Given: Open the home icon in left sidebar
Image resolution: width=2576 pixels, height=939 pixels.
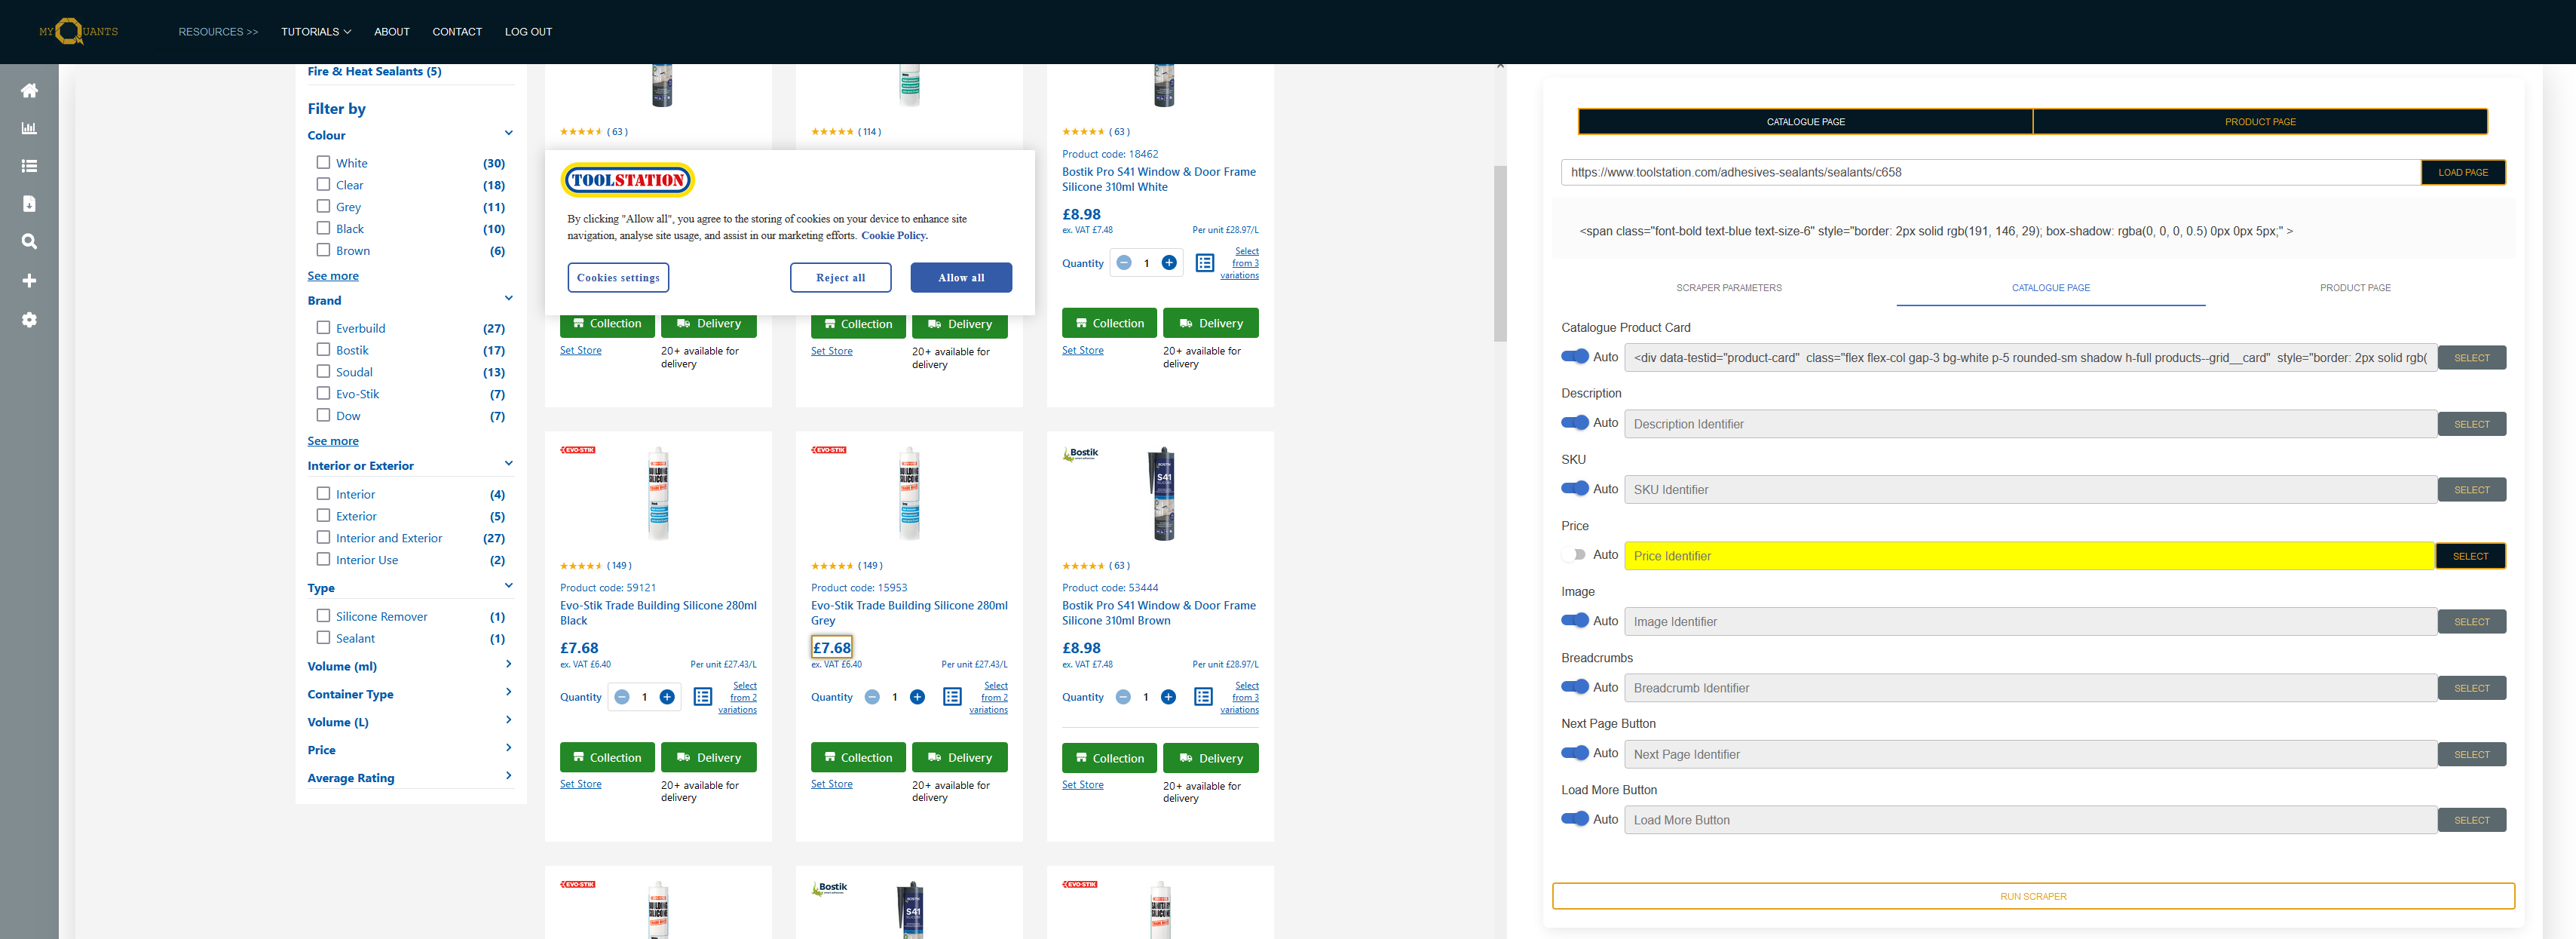Looking at the screenshot, I should point(29,90).
